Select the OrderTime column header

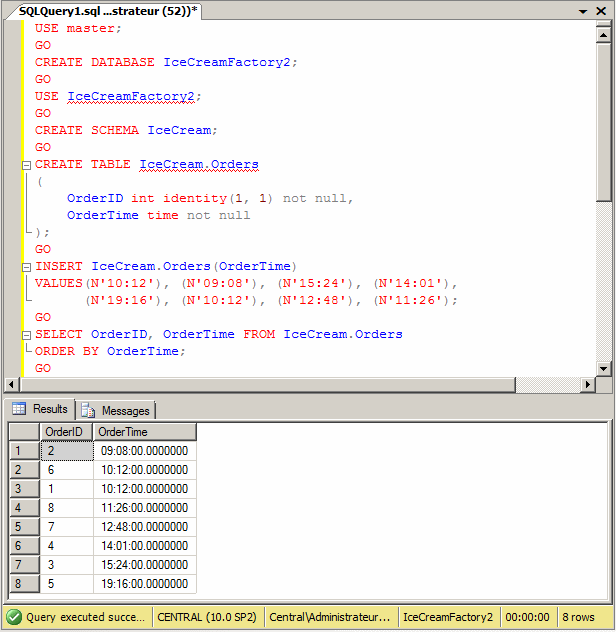[x=145, y=432]
